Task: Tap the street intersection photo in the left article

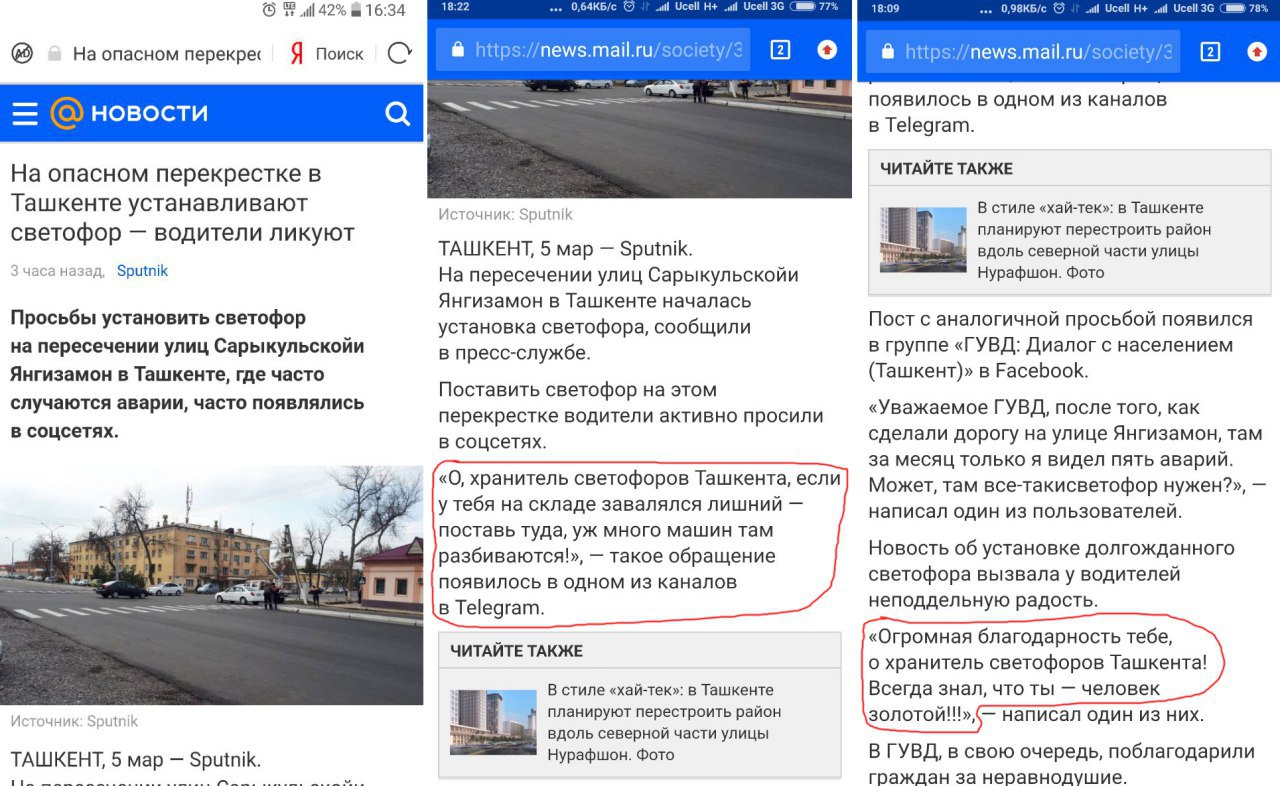Action: point(211,585)
